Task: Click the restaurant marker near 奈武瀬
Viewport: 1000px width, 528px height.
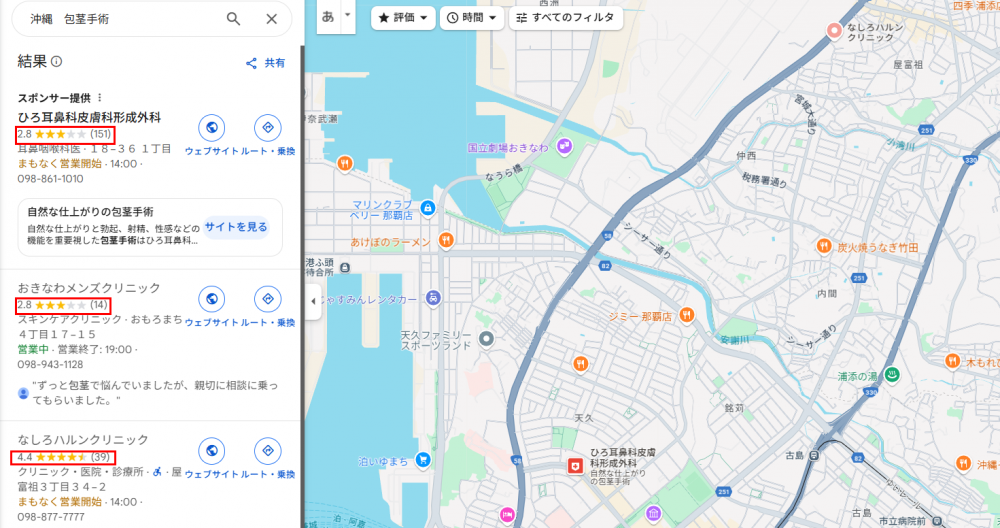Action: tap(344, 163)
